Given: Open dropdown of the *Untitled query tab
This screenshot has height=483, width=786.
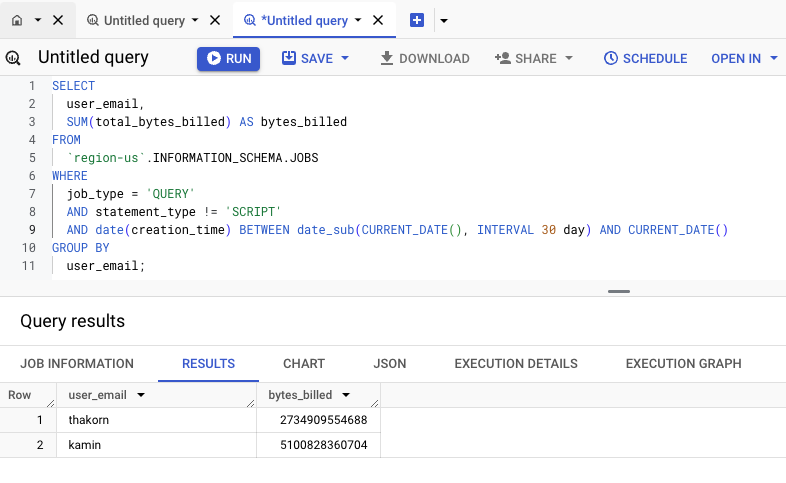Looking at the screenshot, I should click(358, 20).
